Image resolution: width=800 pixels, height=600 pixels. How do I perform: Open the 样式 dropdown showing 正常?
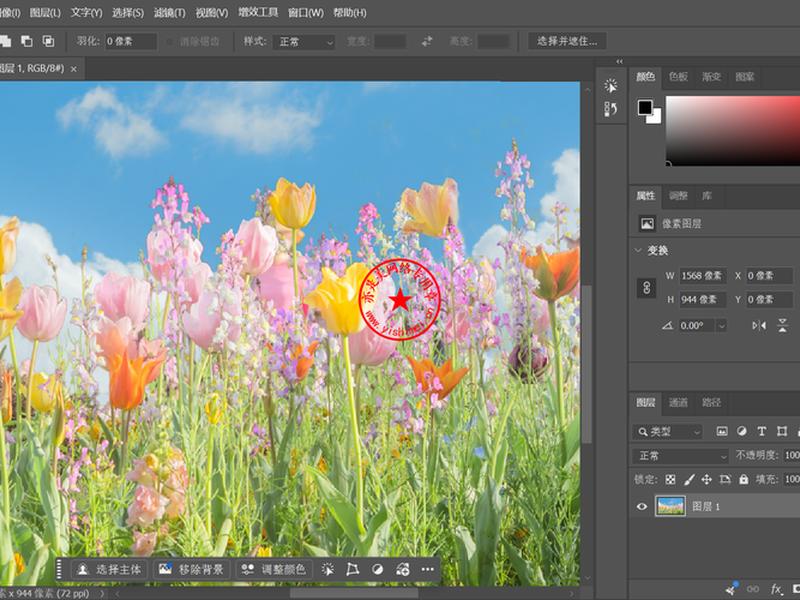[304, 42]
